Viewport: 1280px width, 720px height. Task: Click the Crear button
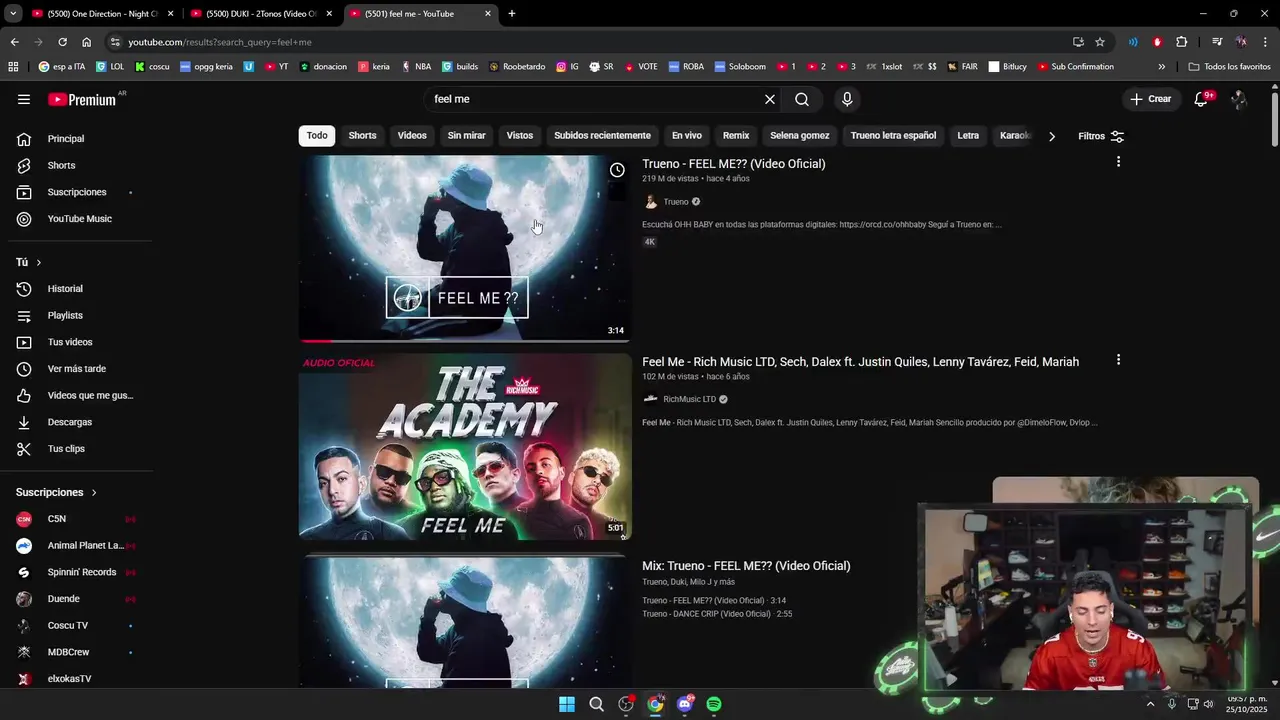(x=1150, y=99)
